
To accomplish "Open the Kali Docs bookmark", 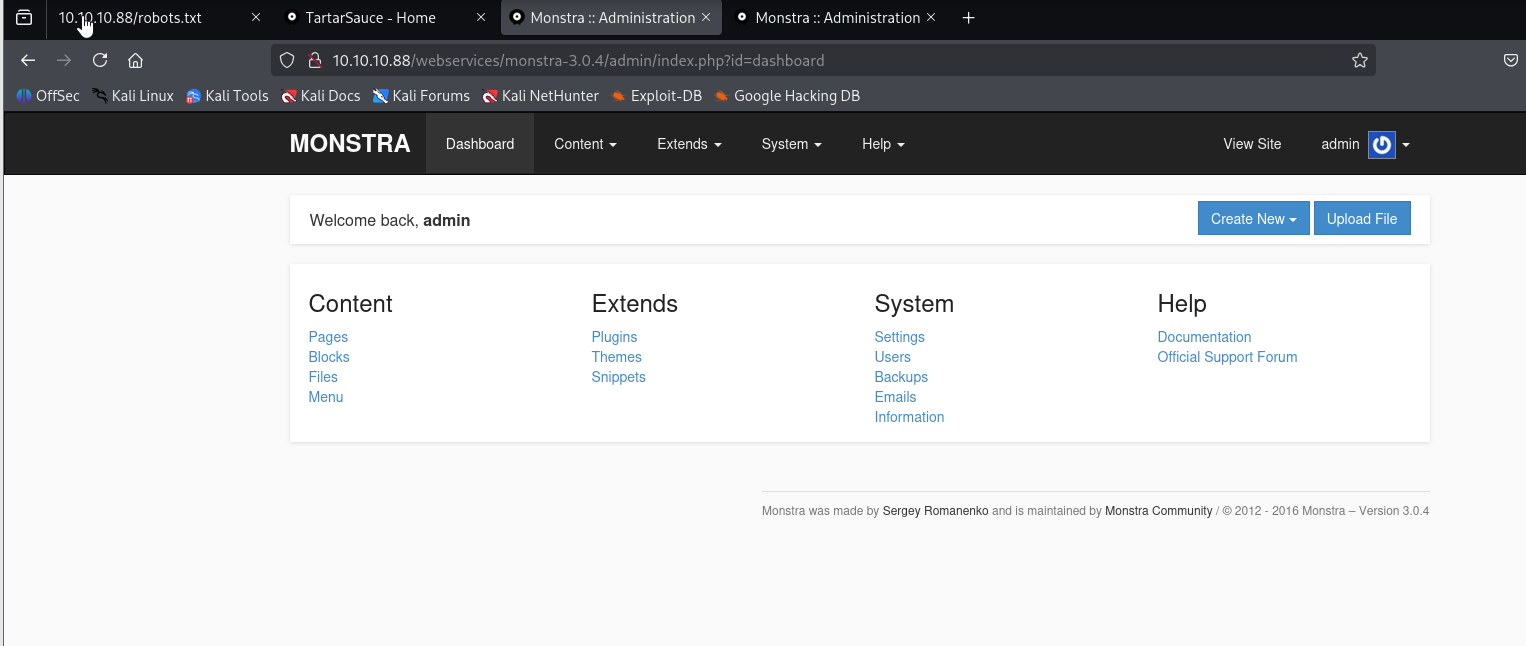I will click(x=321, y=96).
